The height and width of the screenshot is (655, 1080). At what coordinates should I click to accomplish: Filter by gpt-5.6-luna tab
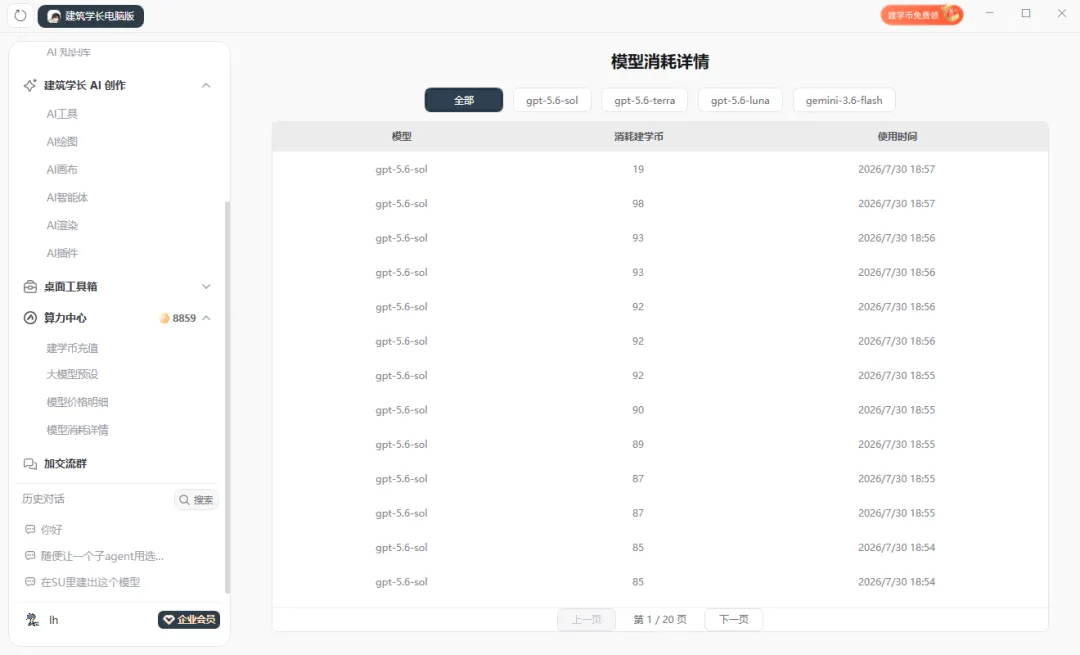[740, 100]
